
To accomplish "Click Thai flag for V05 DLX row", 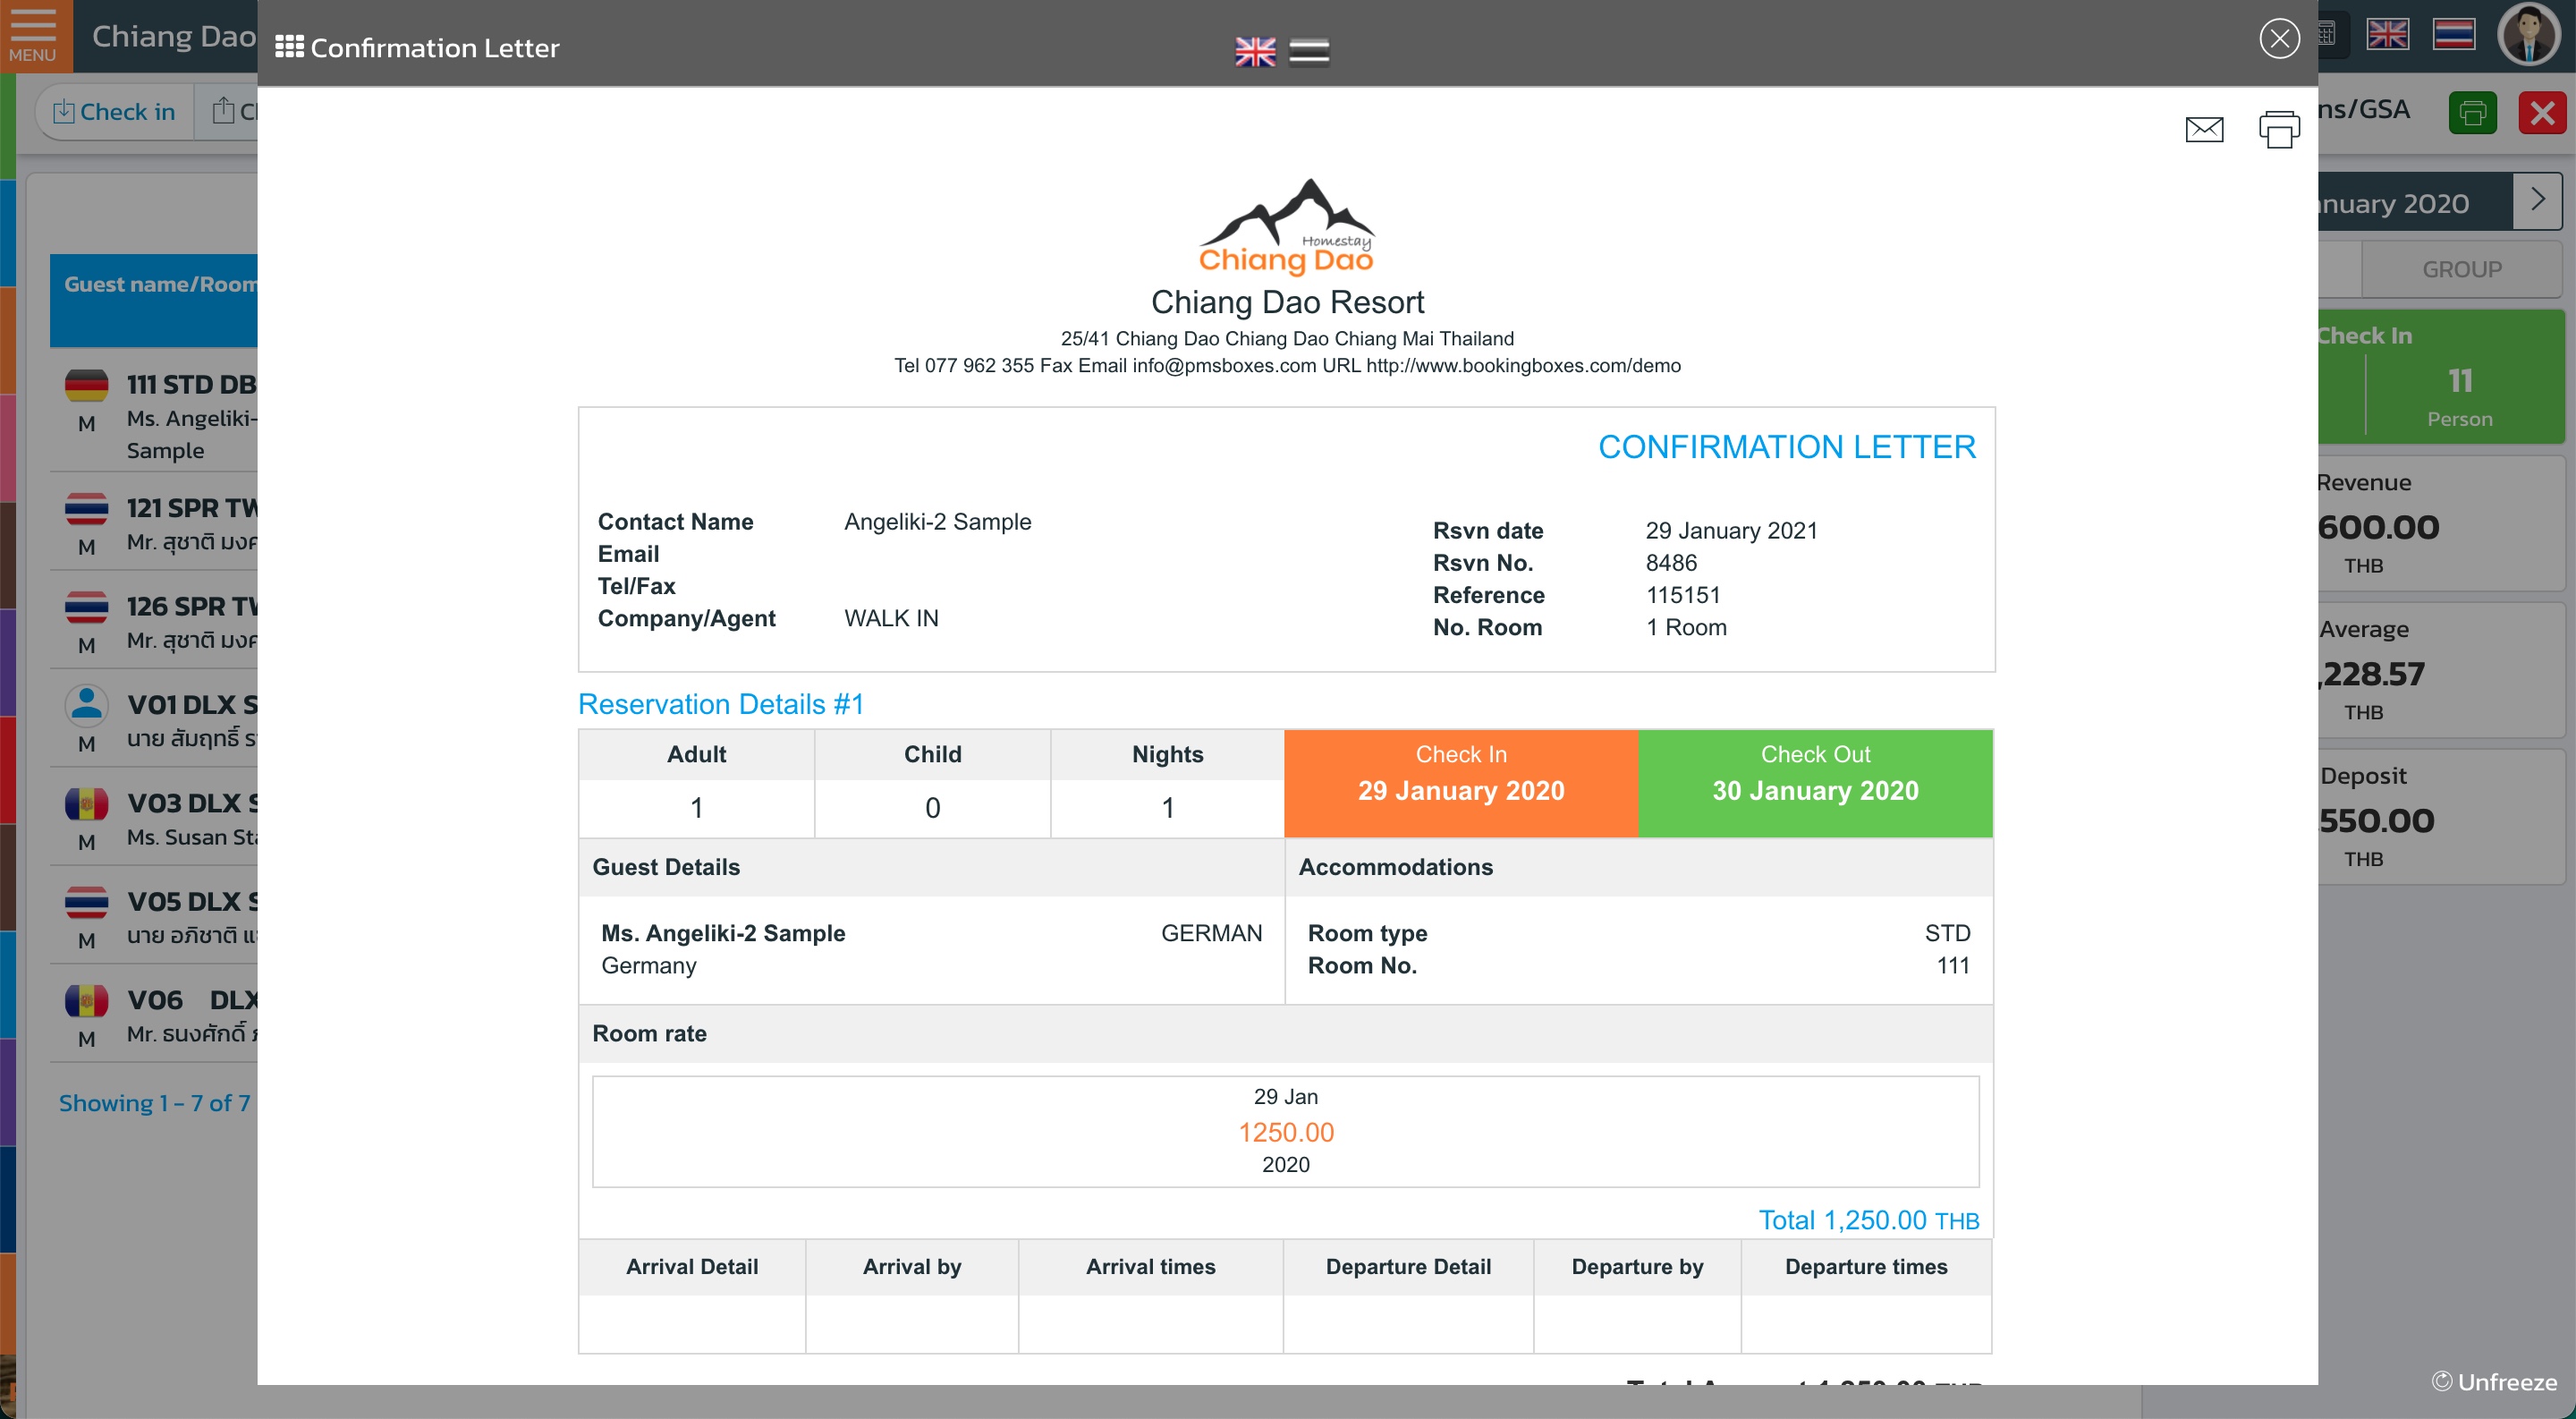I will coord(87,902).
